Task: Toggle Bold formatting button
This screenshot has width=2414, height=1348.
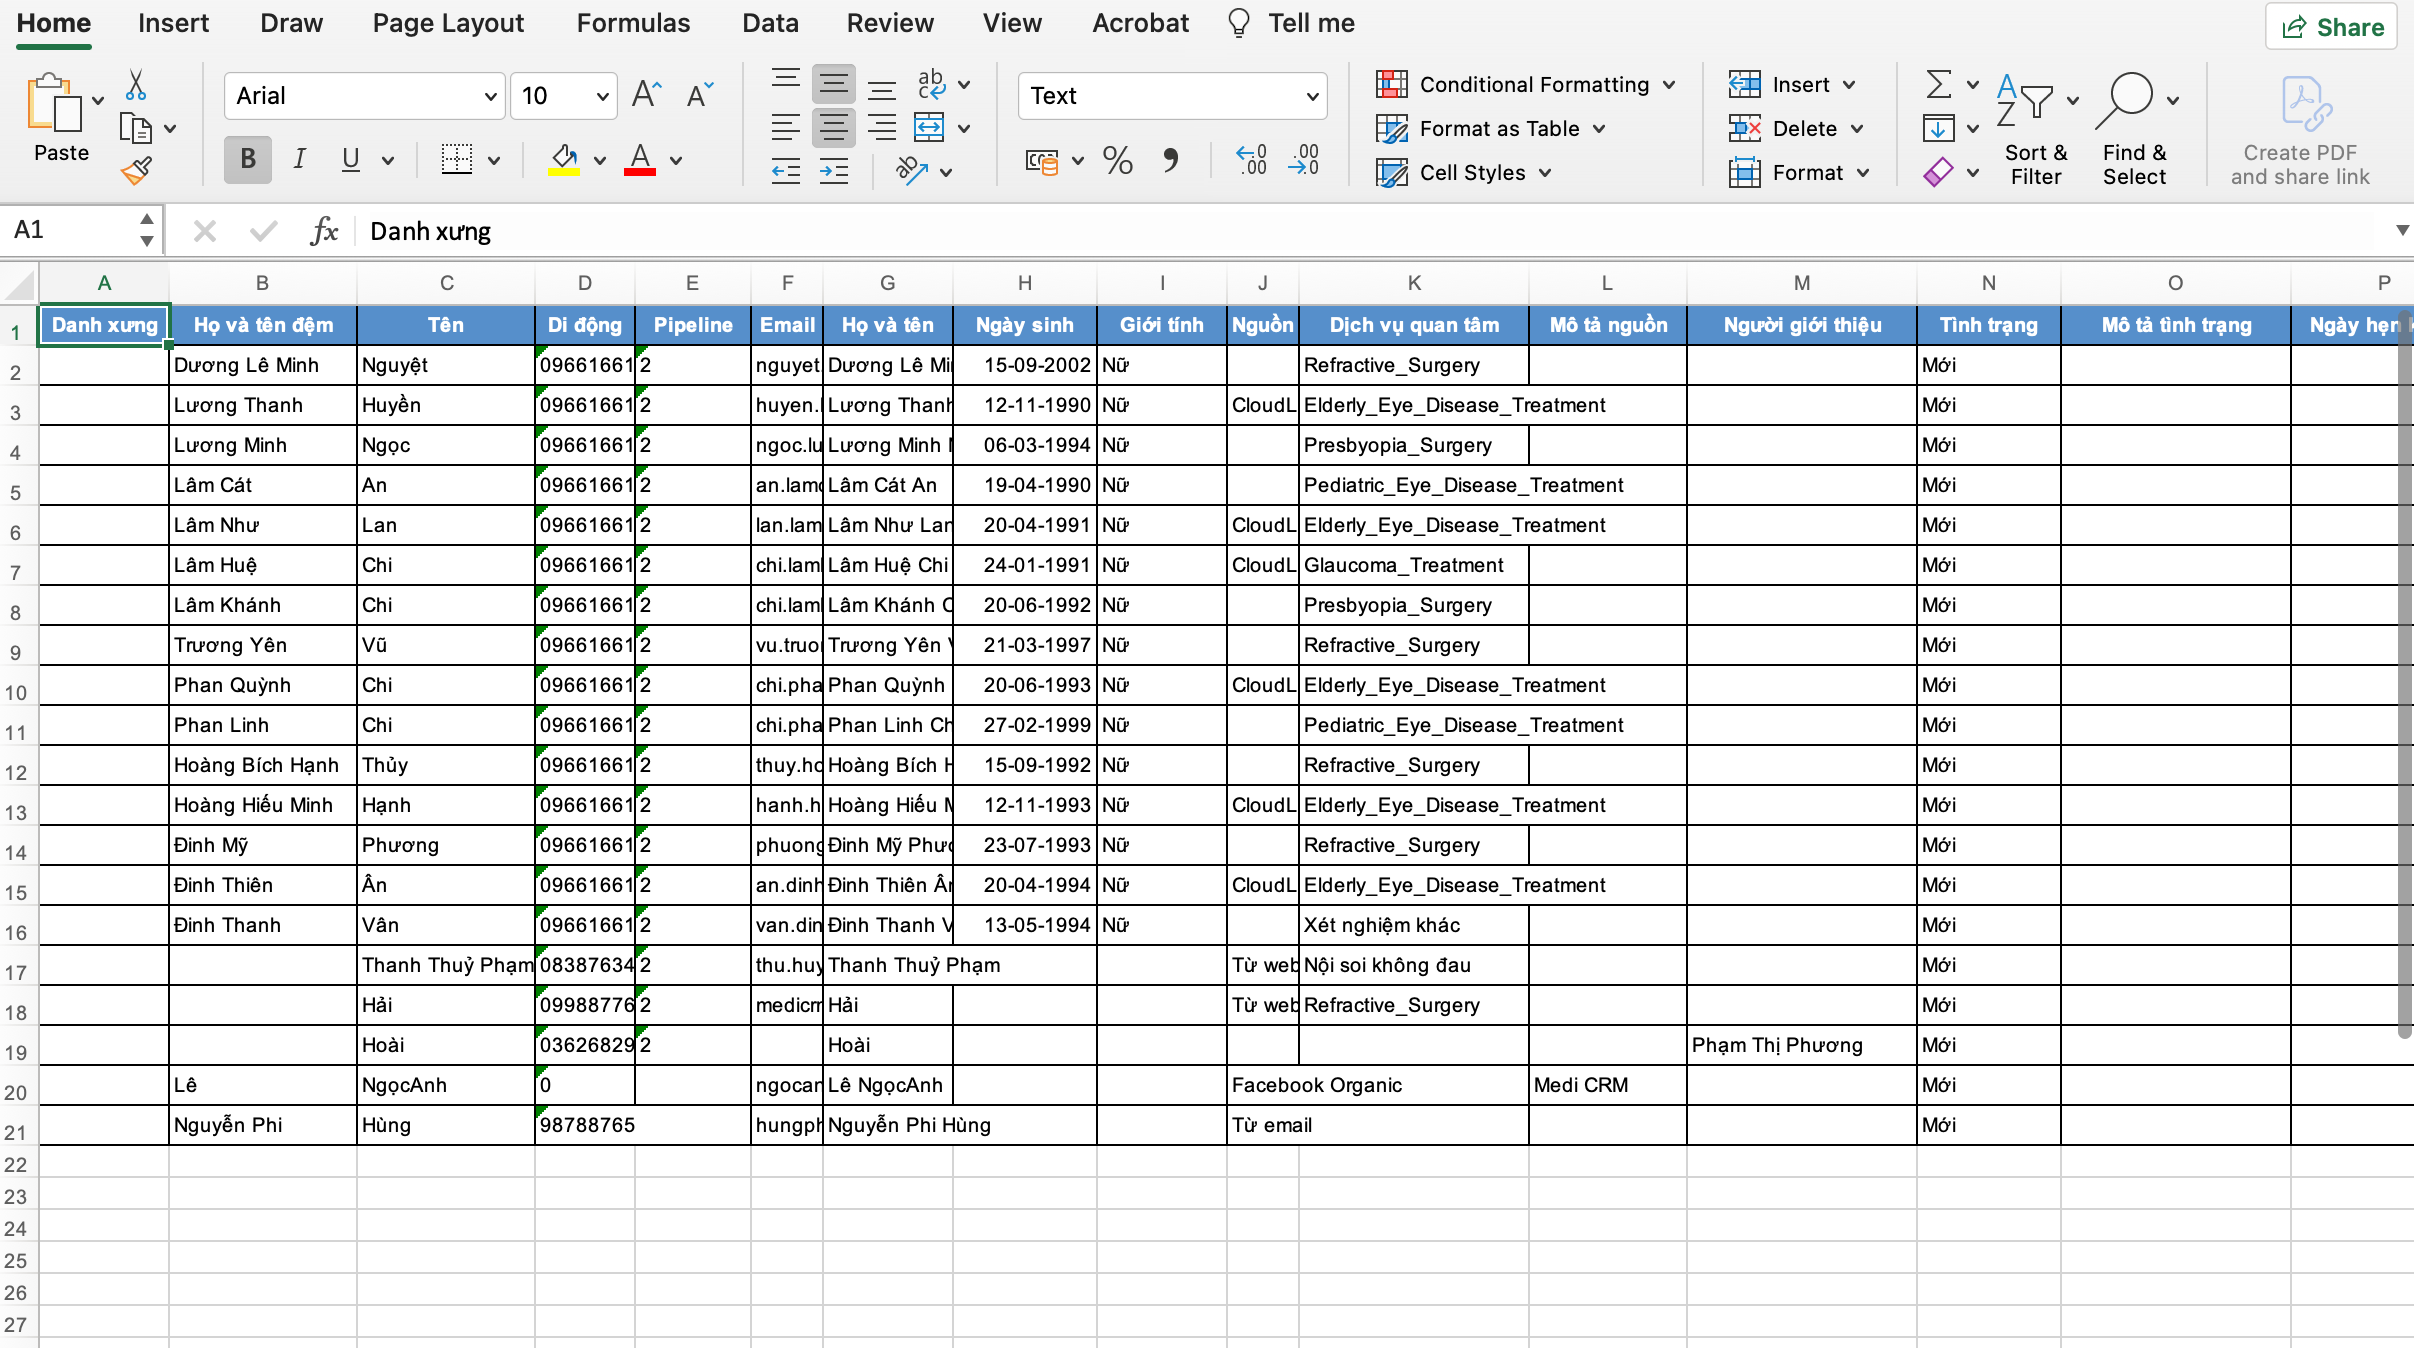Action: point(248,160)
